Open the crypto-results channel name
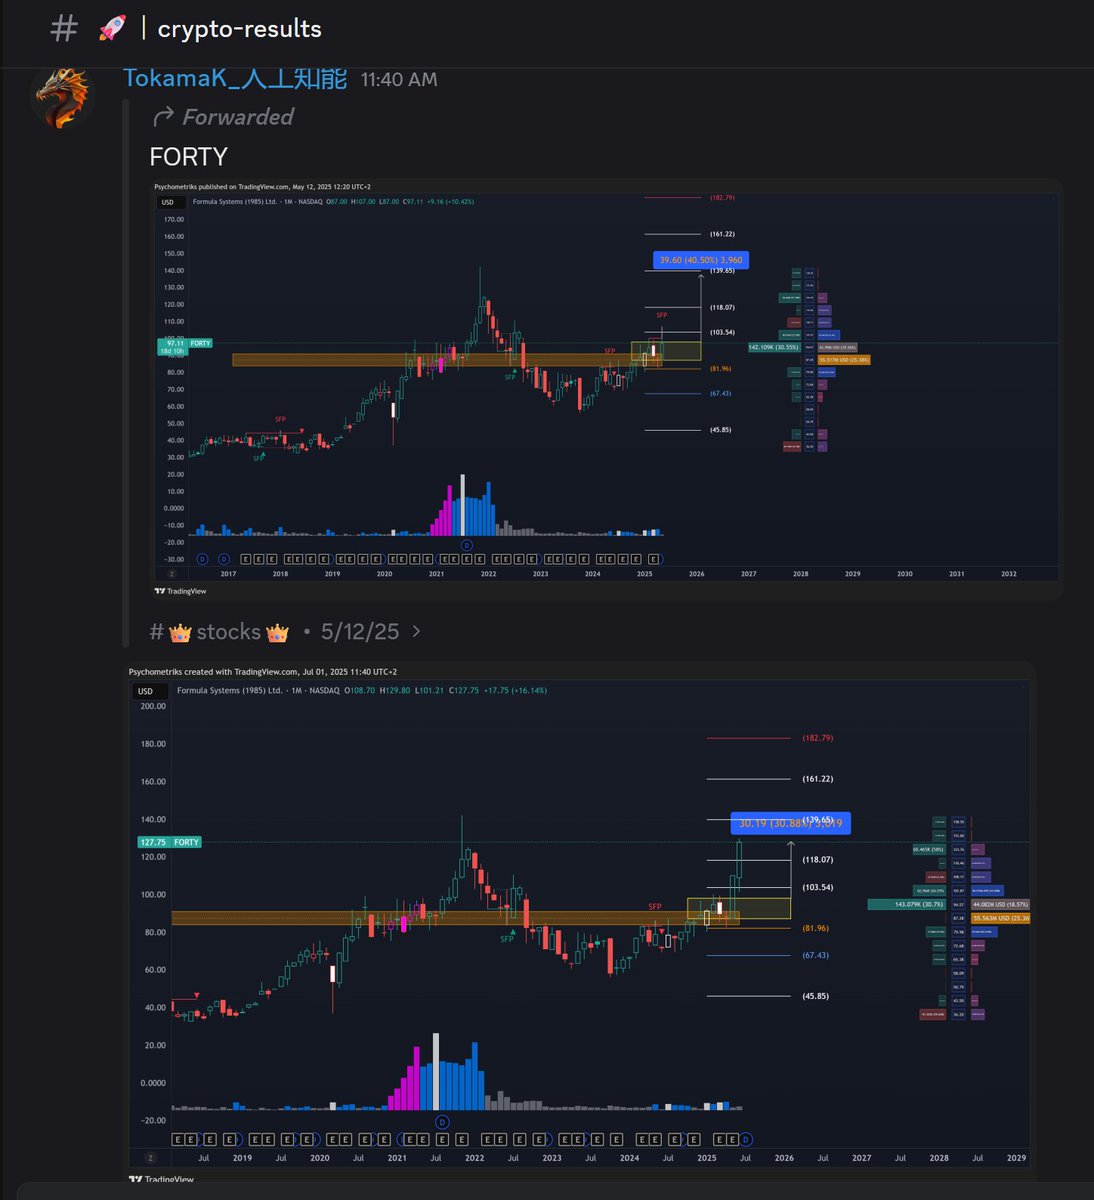 pos(240,28)
